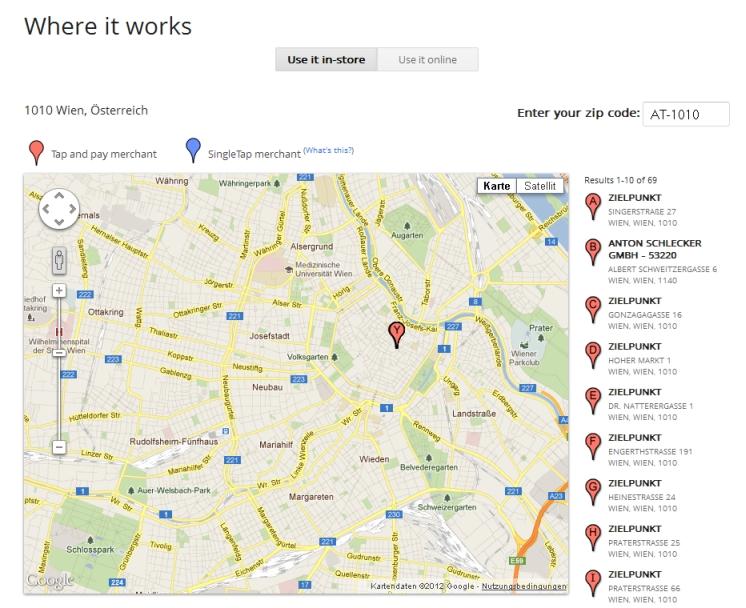Click the zoom slider handle
Viewport: 746px width, 608px height.
pos(59,353)
